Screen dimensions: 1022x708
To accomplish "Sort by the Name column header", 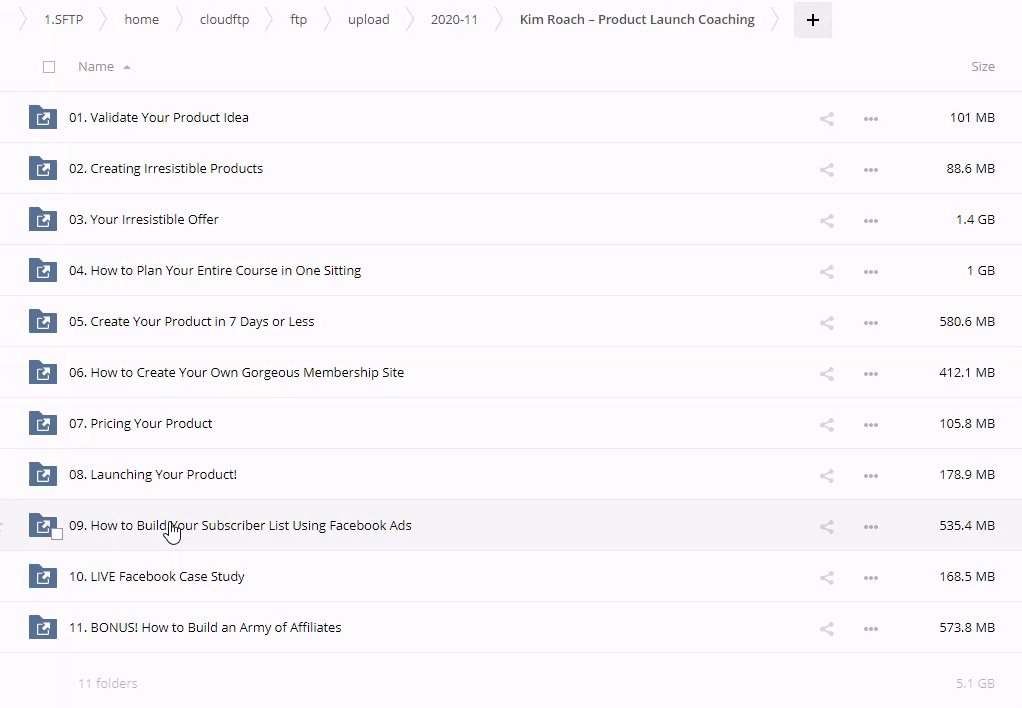I will [x=96, y=67].
